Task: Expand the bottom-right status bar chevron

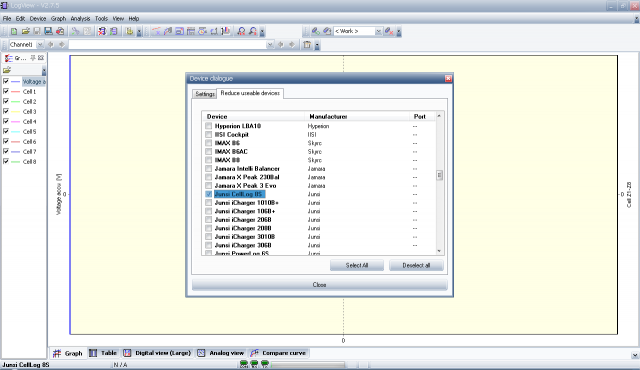Action: [x=635, y=356]
